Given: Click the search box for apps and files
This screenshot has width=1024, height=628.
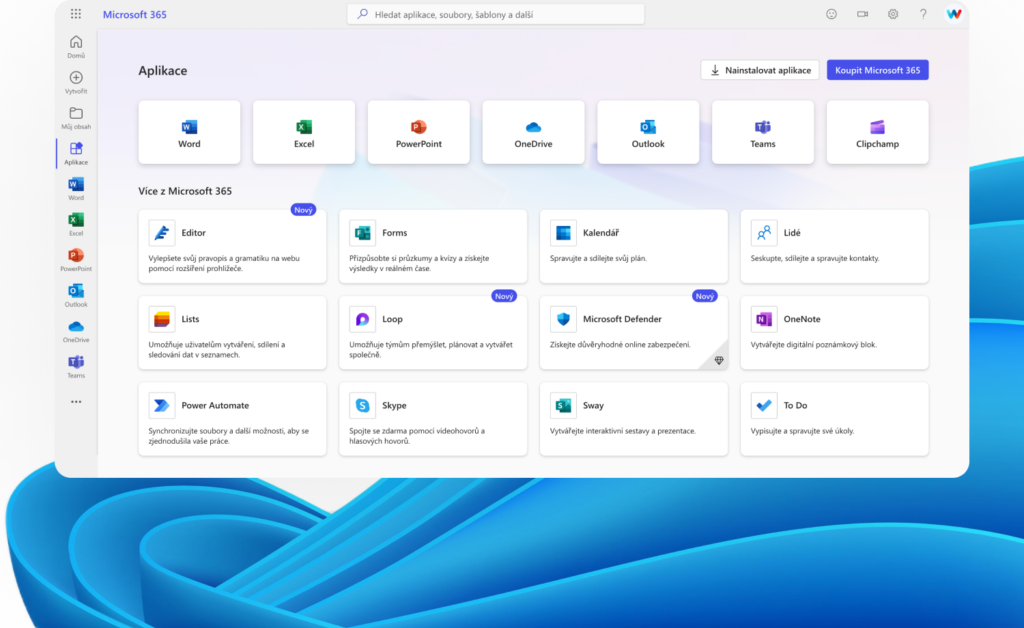Looking at the screenshot, I should (496, 14).
